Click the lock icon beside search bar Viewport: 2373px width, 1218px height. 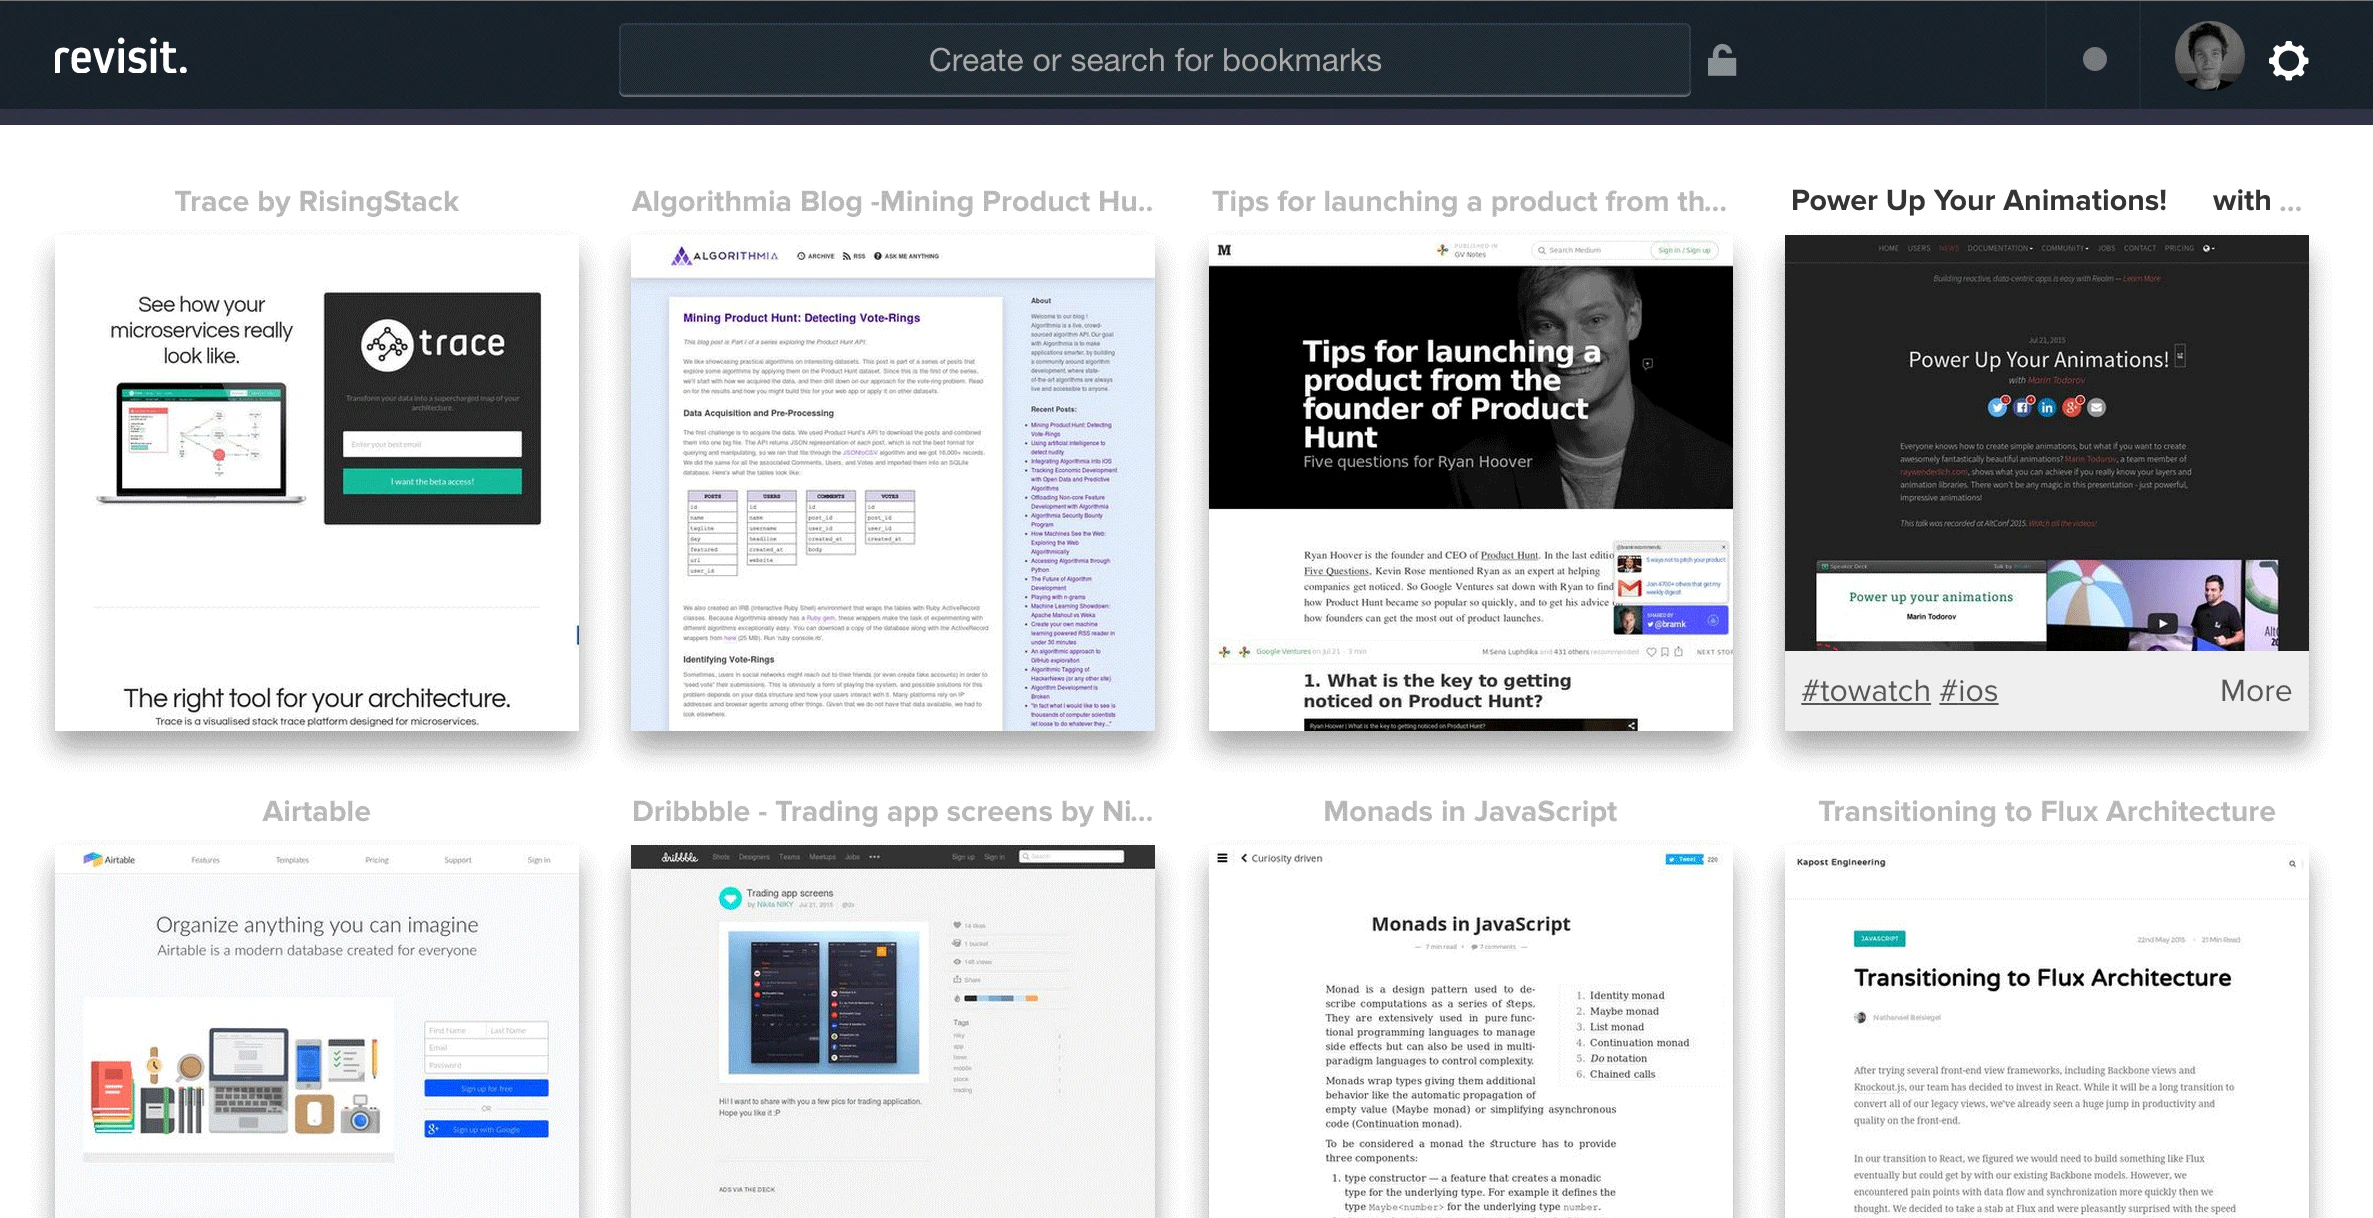(1721, 60)
